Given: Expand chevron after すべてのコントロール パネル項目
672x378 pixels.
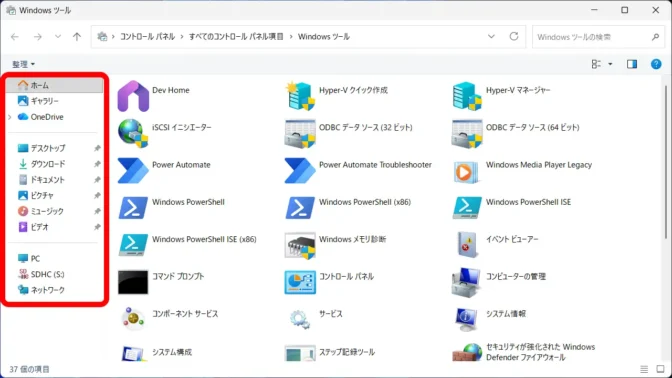Looking at the screenshot, I should click(291, 37).
